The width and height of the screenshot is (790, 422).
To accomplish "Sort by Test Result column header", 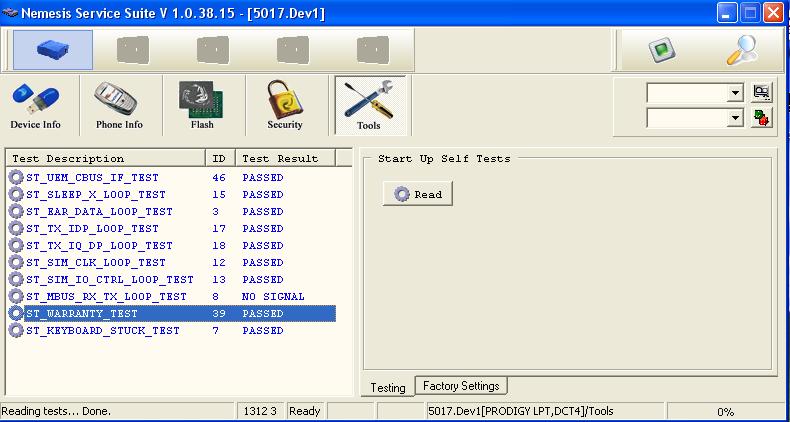I will [285, 158].
